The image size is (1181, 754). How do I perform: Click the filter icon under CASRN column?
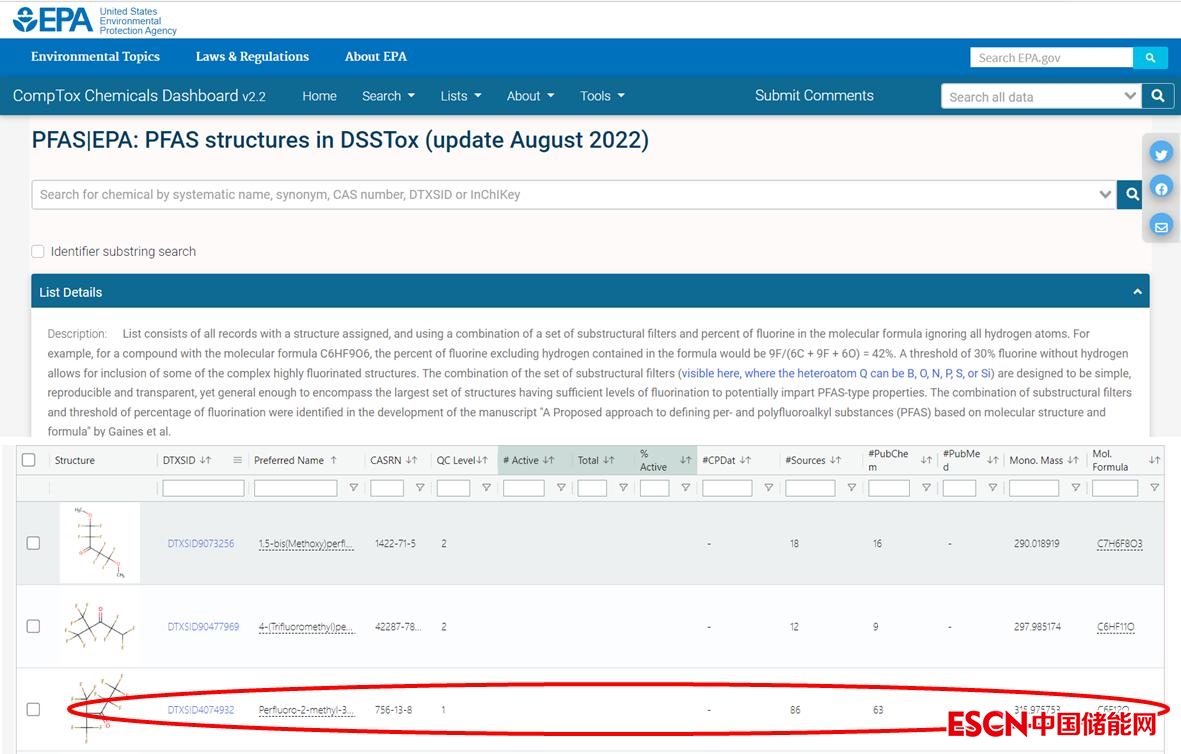420,488
